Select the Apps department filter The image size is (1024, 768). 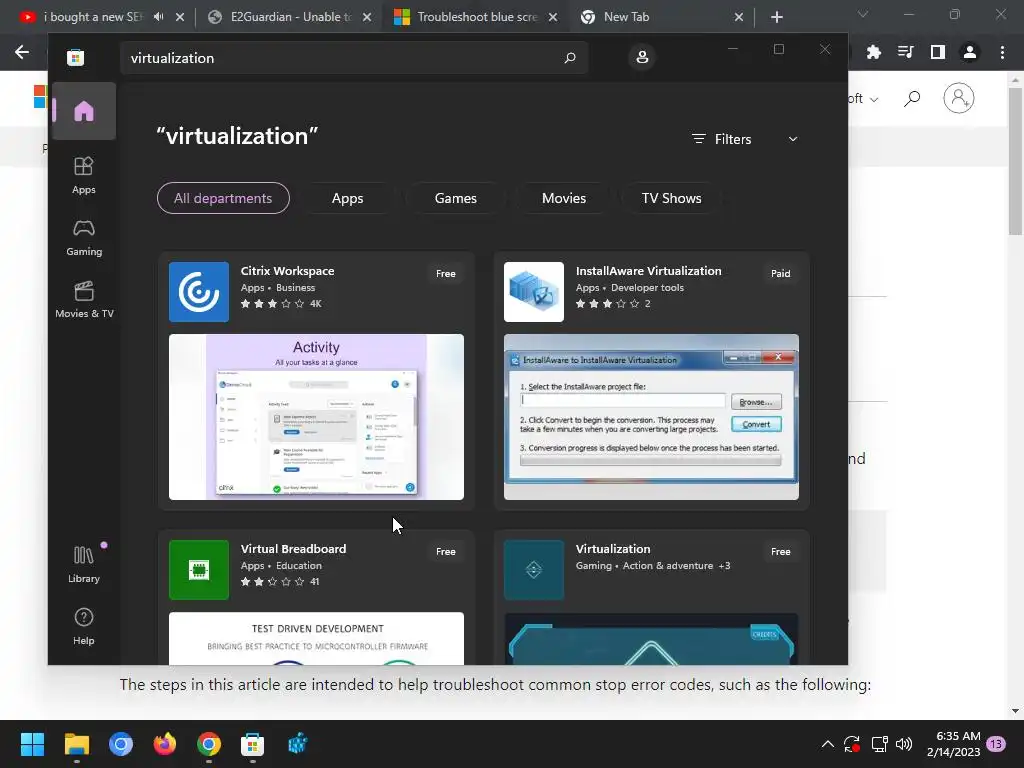click(x=347, y=199)
